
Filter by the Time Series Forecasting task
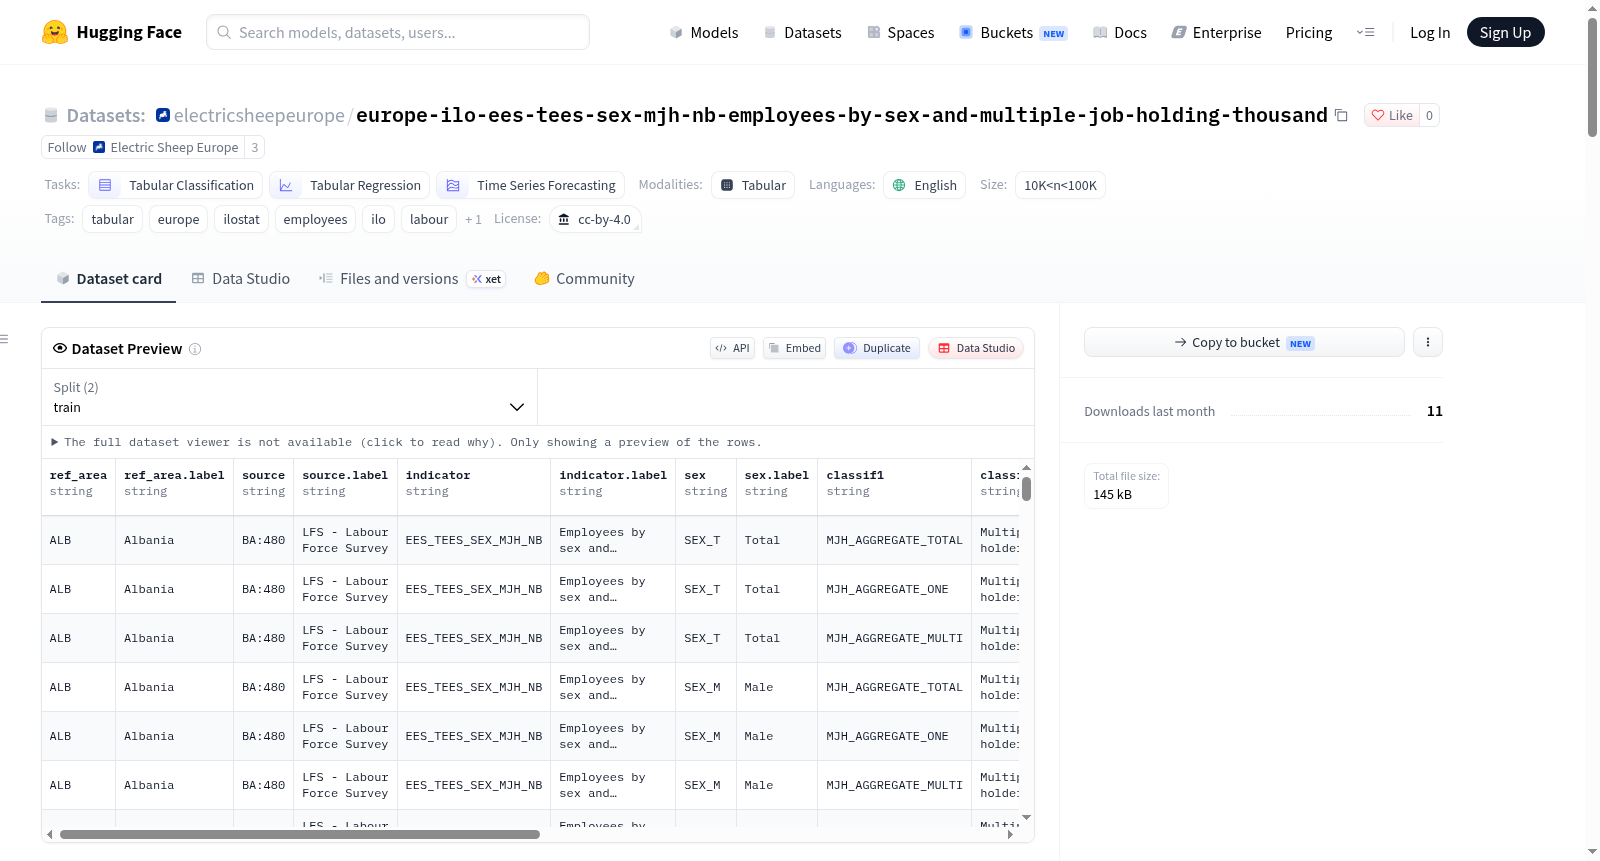coord(531,185)
